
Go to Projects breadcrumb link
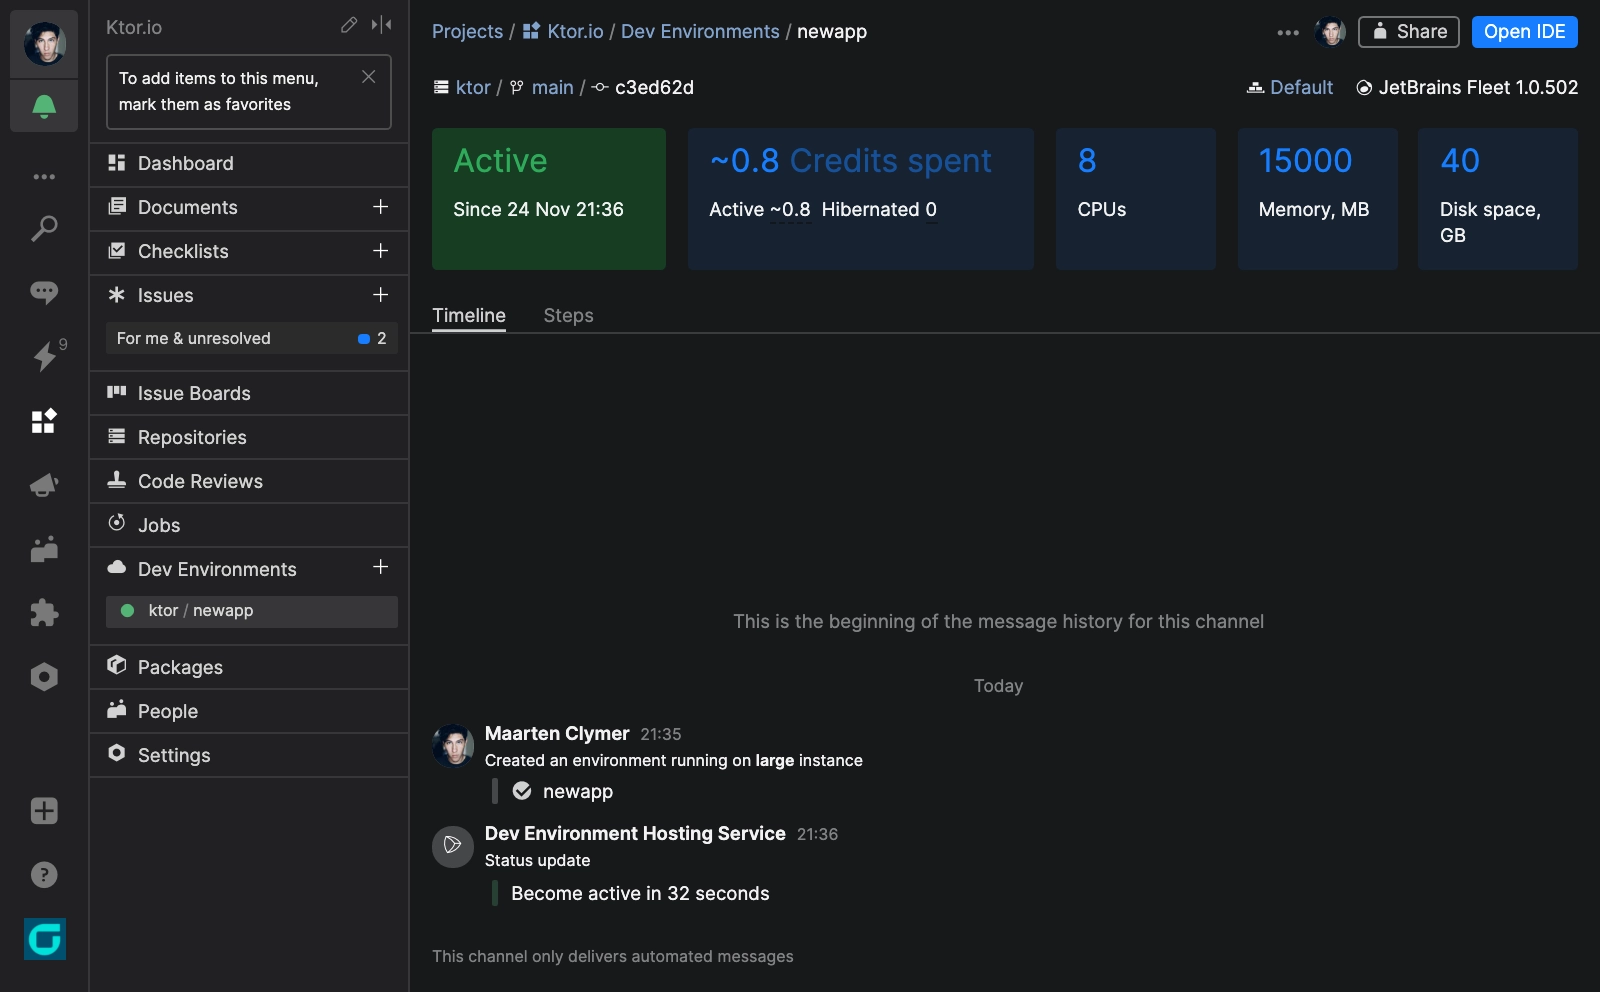(x=467, y=32)
